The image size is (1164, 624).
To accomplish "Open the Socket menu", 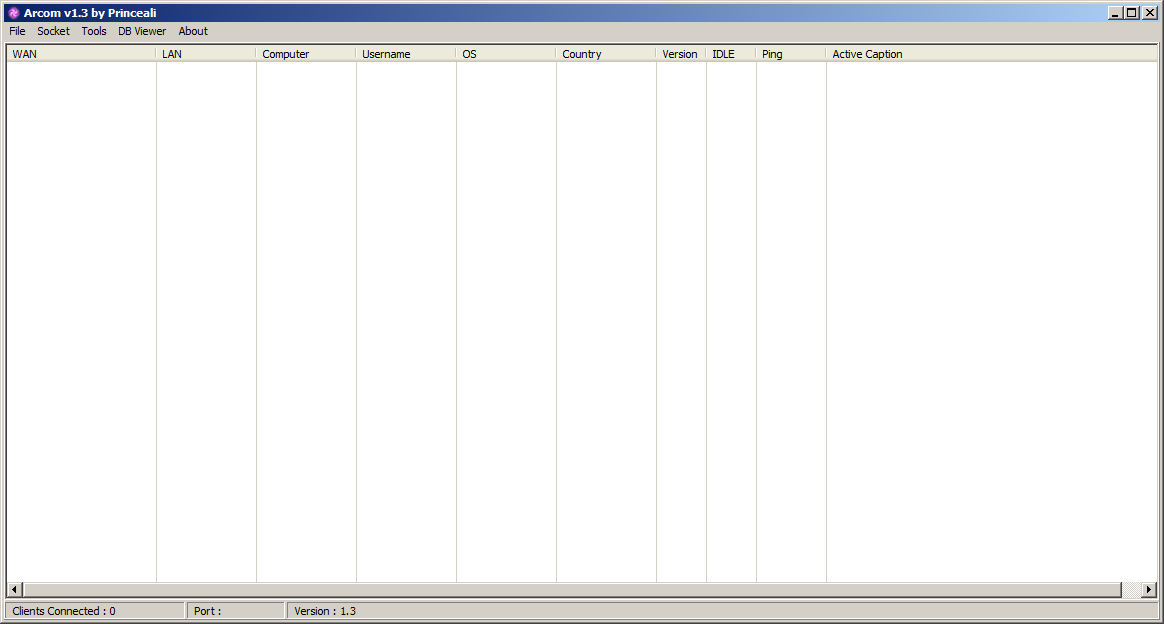I will click(x=54, y=31).
